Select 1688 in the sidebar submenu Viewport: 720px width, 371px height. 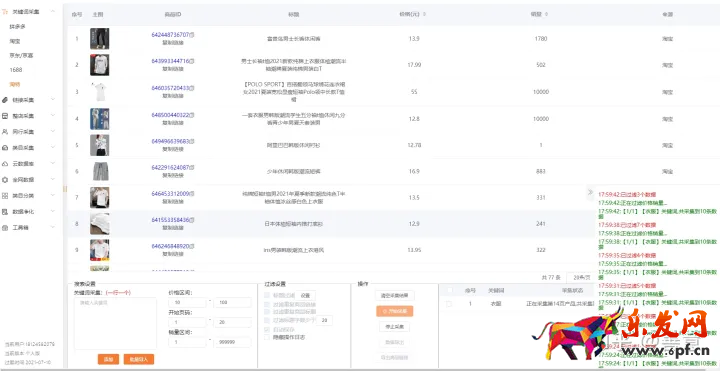(16, 70)
